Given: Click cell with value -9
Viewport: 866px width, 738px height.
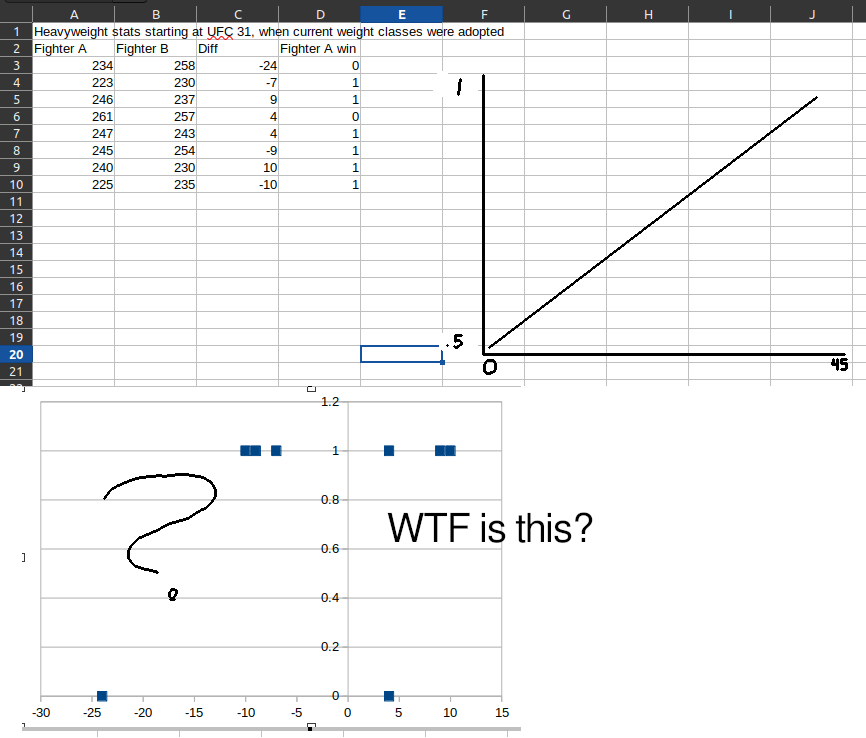Looking at the screenshot, I should click(x=237, y=151).
